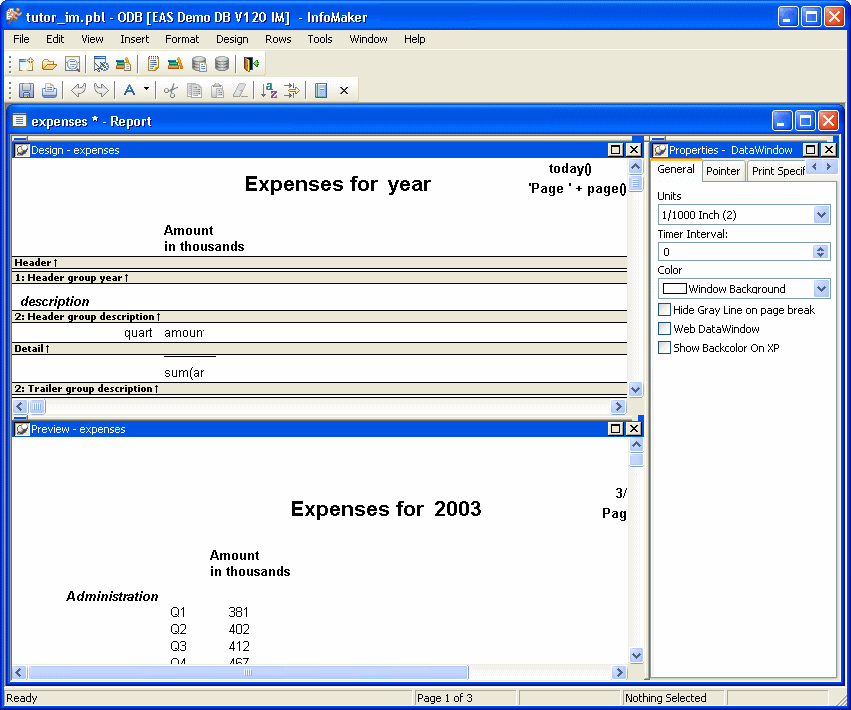Click the Filter arrows toolbar icon
The height and width of the screenshot is (710, 851).
tap(291, 90)
